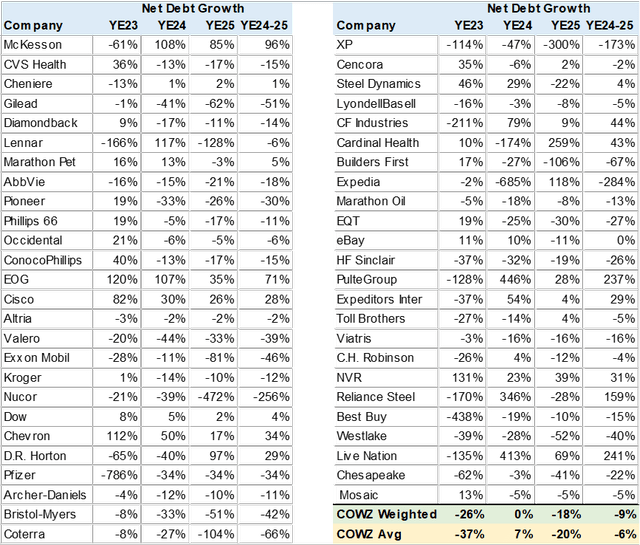Click Marathon Pet company name

pos(40,162)
